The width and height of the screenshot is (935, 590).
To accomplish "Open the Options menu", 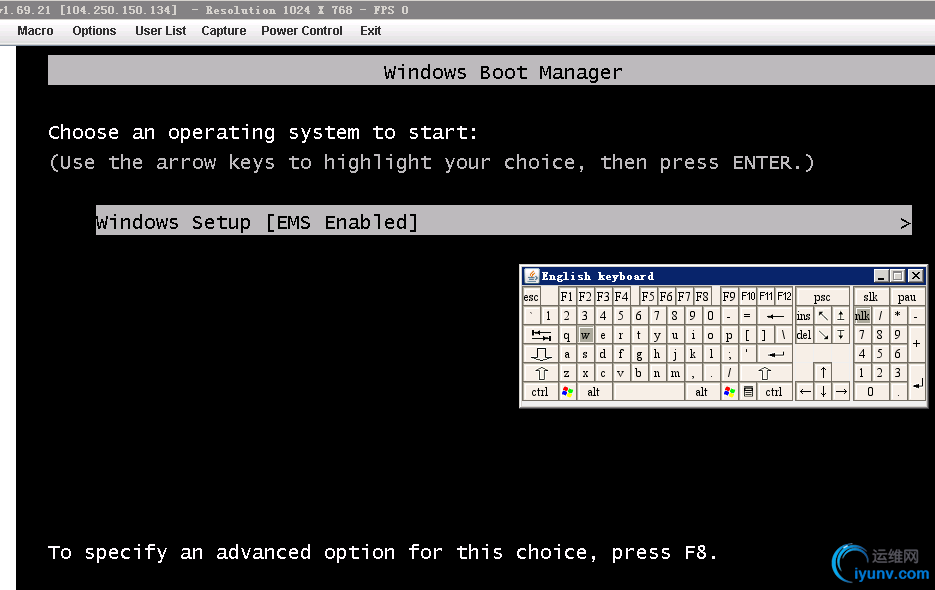I will pos(94,30).
